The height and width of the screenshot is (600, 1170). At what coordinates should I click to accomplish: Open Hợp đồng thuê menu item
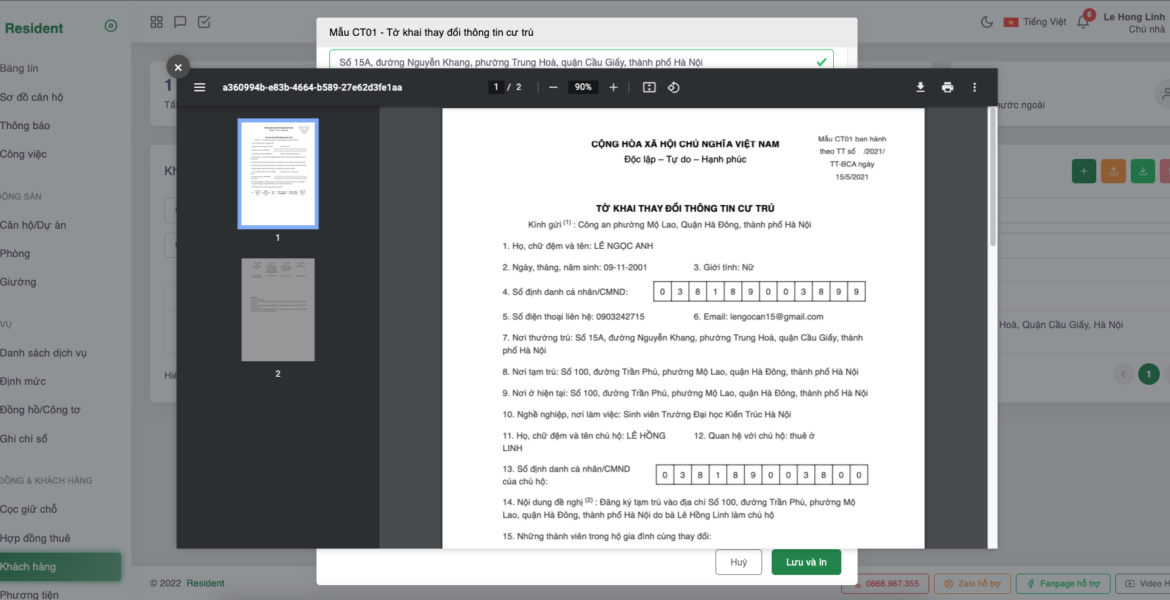click(x=35, y=538)
